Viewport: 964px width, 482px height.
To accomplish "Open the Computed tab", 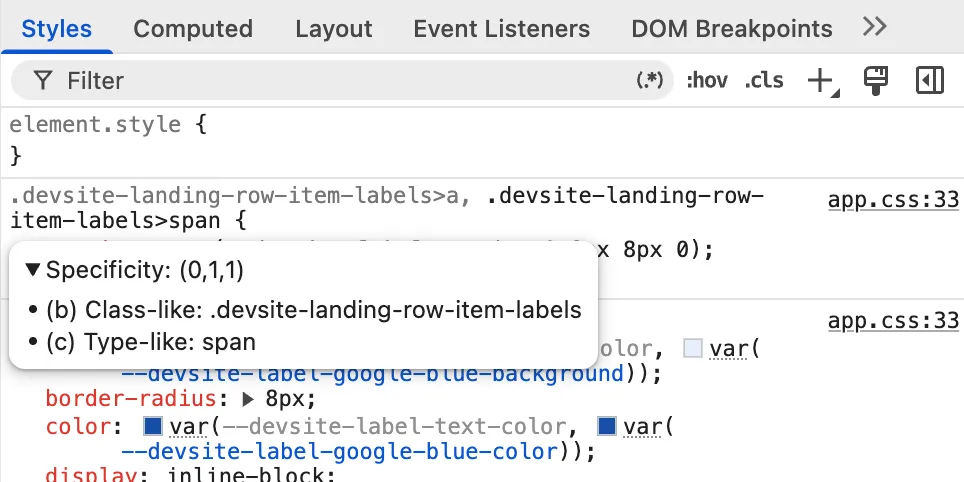I will [x=193, y=28].
